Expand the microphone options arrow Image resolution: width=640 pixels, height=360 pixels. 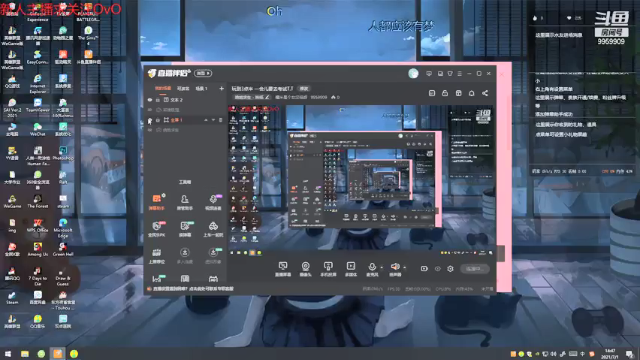pyautogui.click(x=382, y=268)
